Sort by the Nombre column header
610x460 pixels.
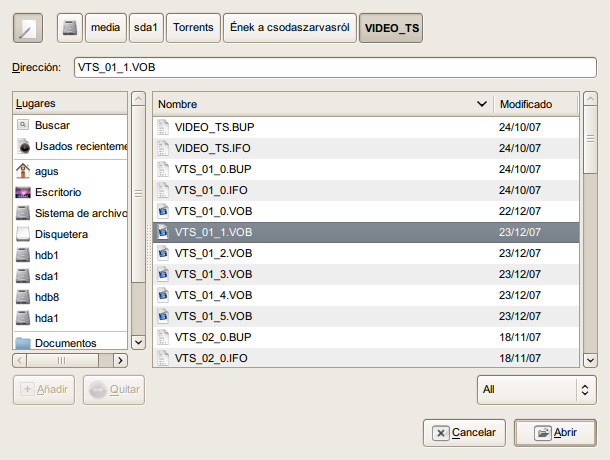[320, 104]
